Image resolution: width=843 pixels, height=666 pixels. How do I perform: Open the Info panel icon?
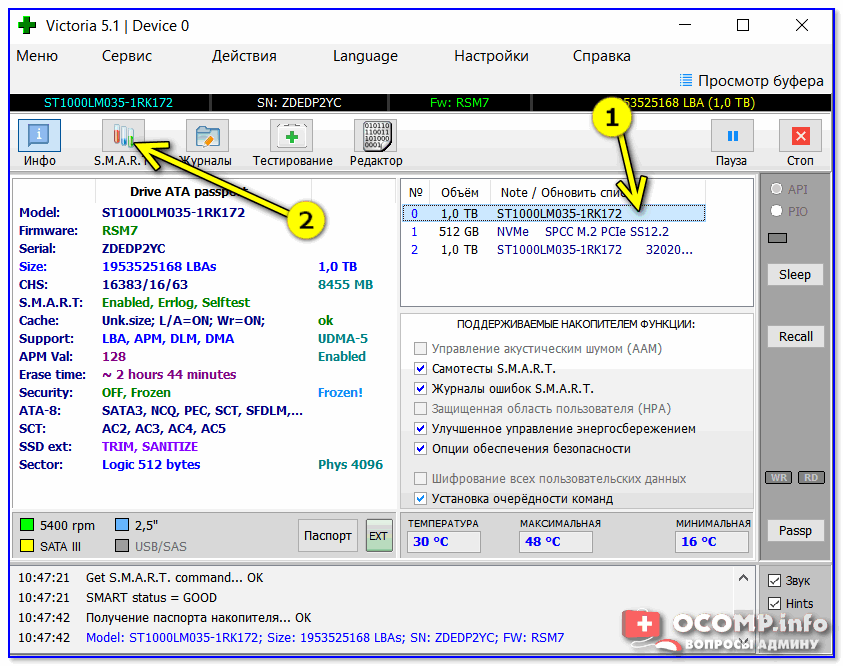tap(40, 137)
